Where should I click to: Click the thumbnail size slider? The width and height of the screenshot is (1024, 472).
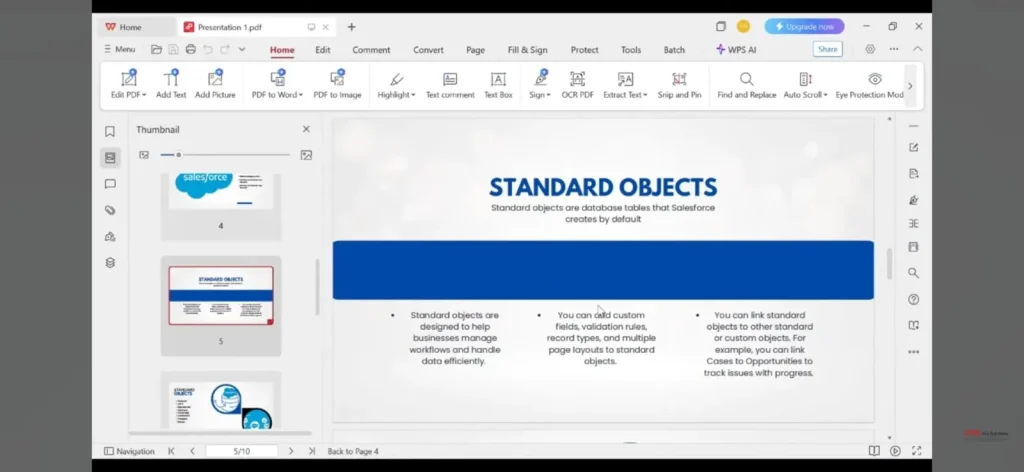(225, 155)
